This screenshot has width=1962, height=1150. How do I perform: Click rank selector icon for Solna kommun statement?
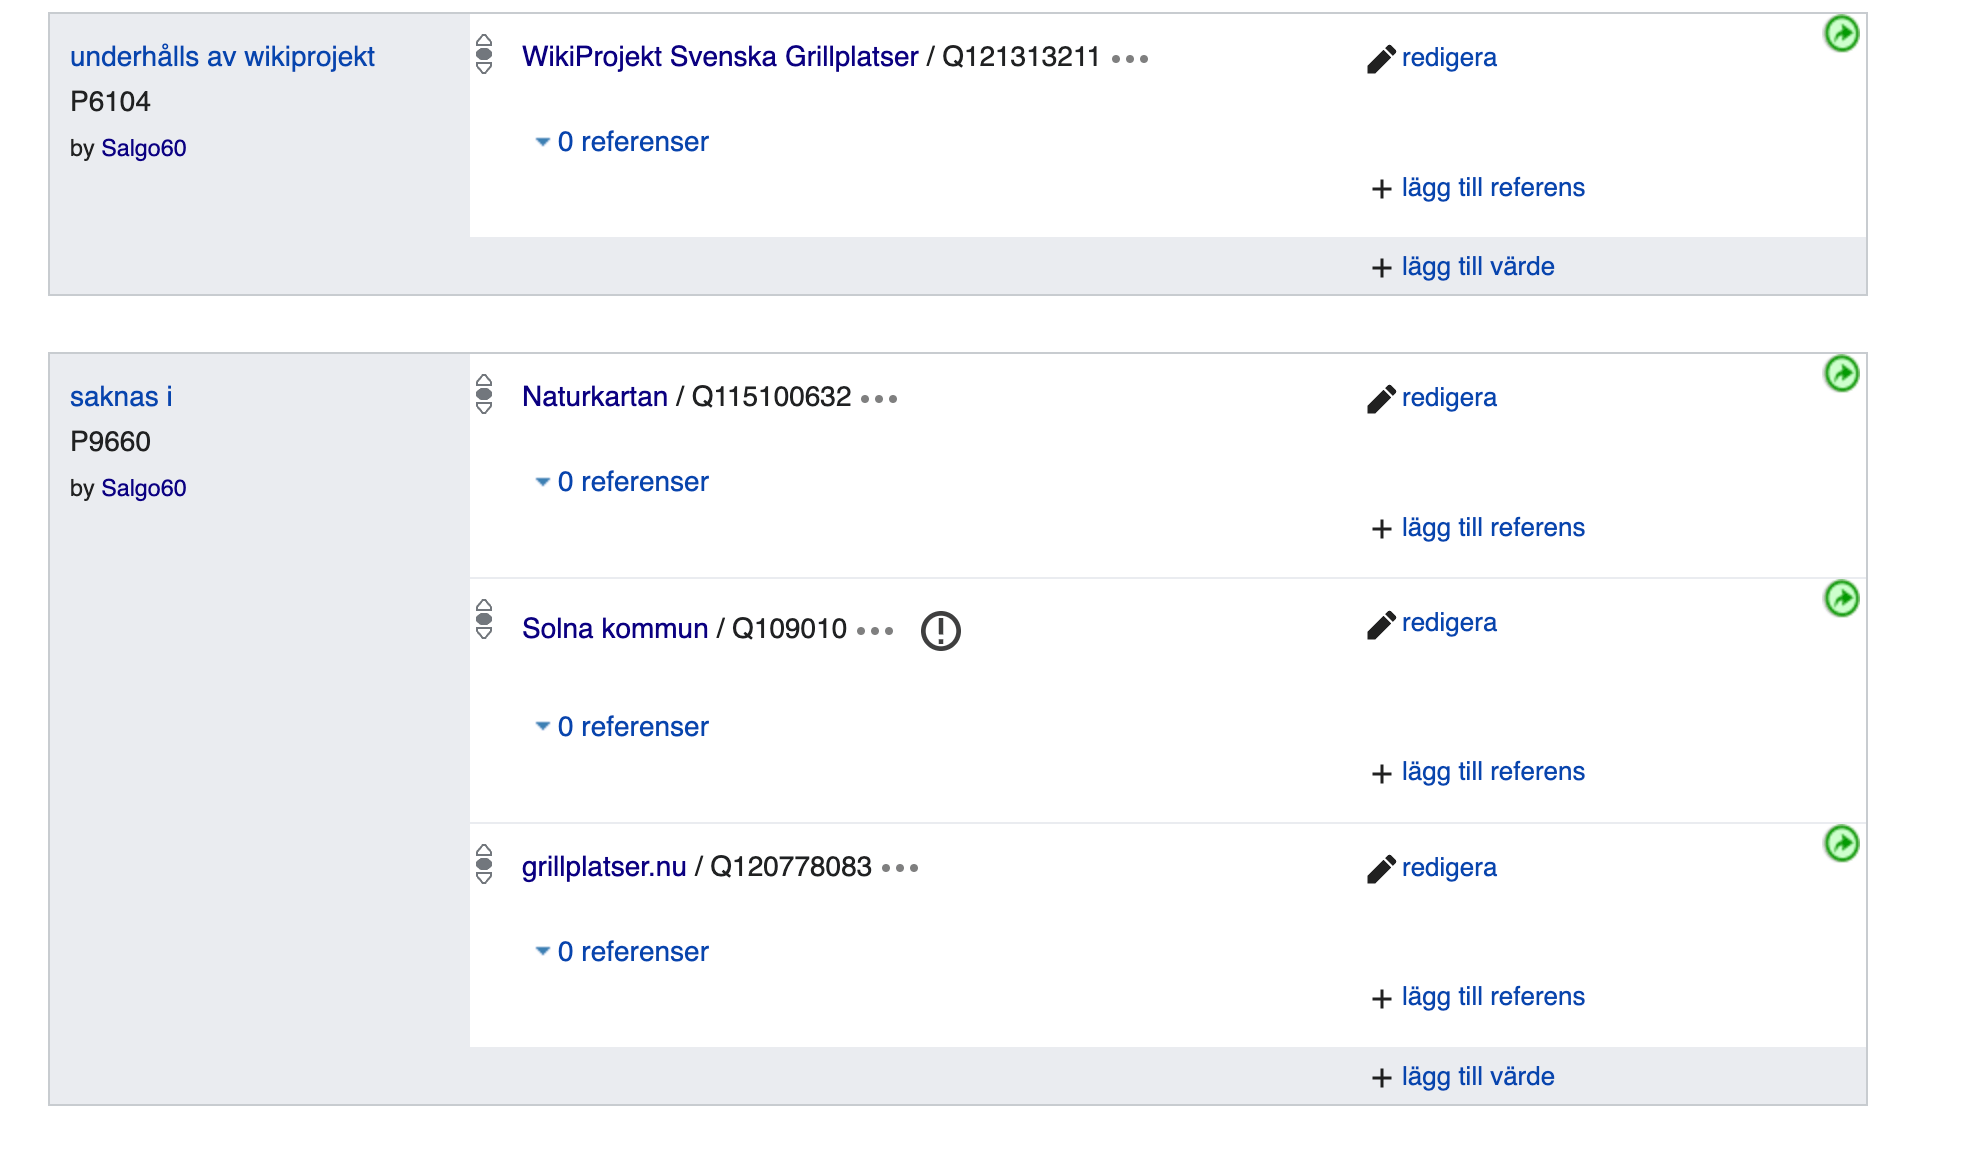(484, 620)
